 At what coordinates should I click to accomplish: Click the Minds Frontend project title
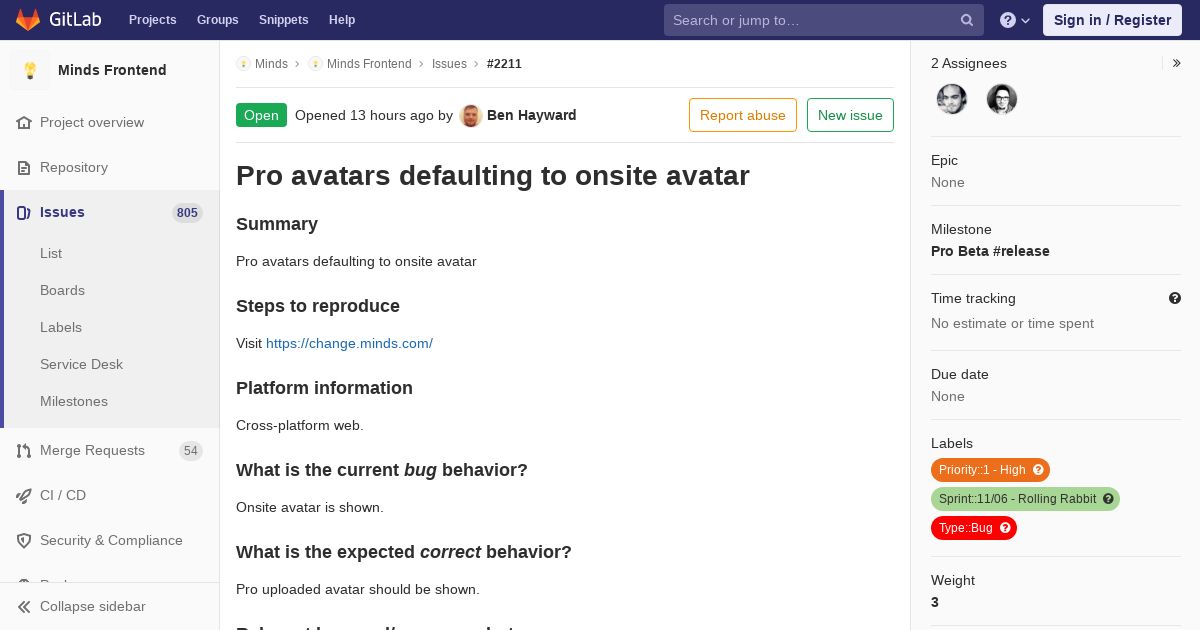(112, 70)
